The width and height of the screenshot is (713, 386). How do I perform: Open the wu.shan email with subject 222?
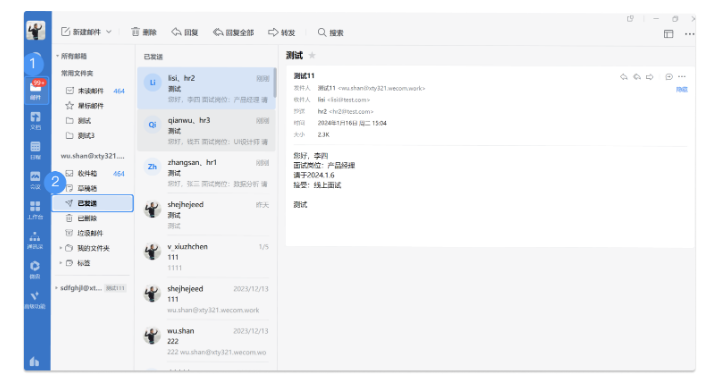click(206, 341)
